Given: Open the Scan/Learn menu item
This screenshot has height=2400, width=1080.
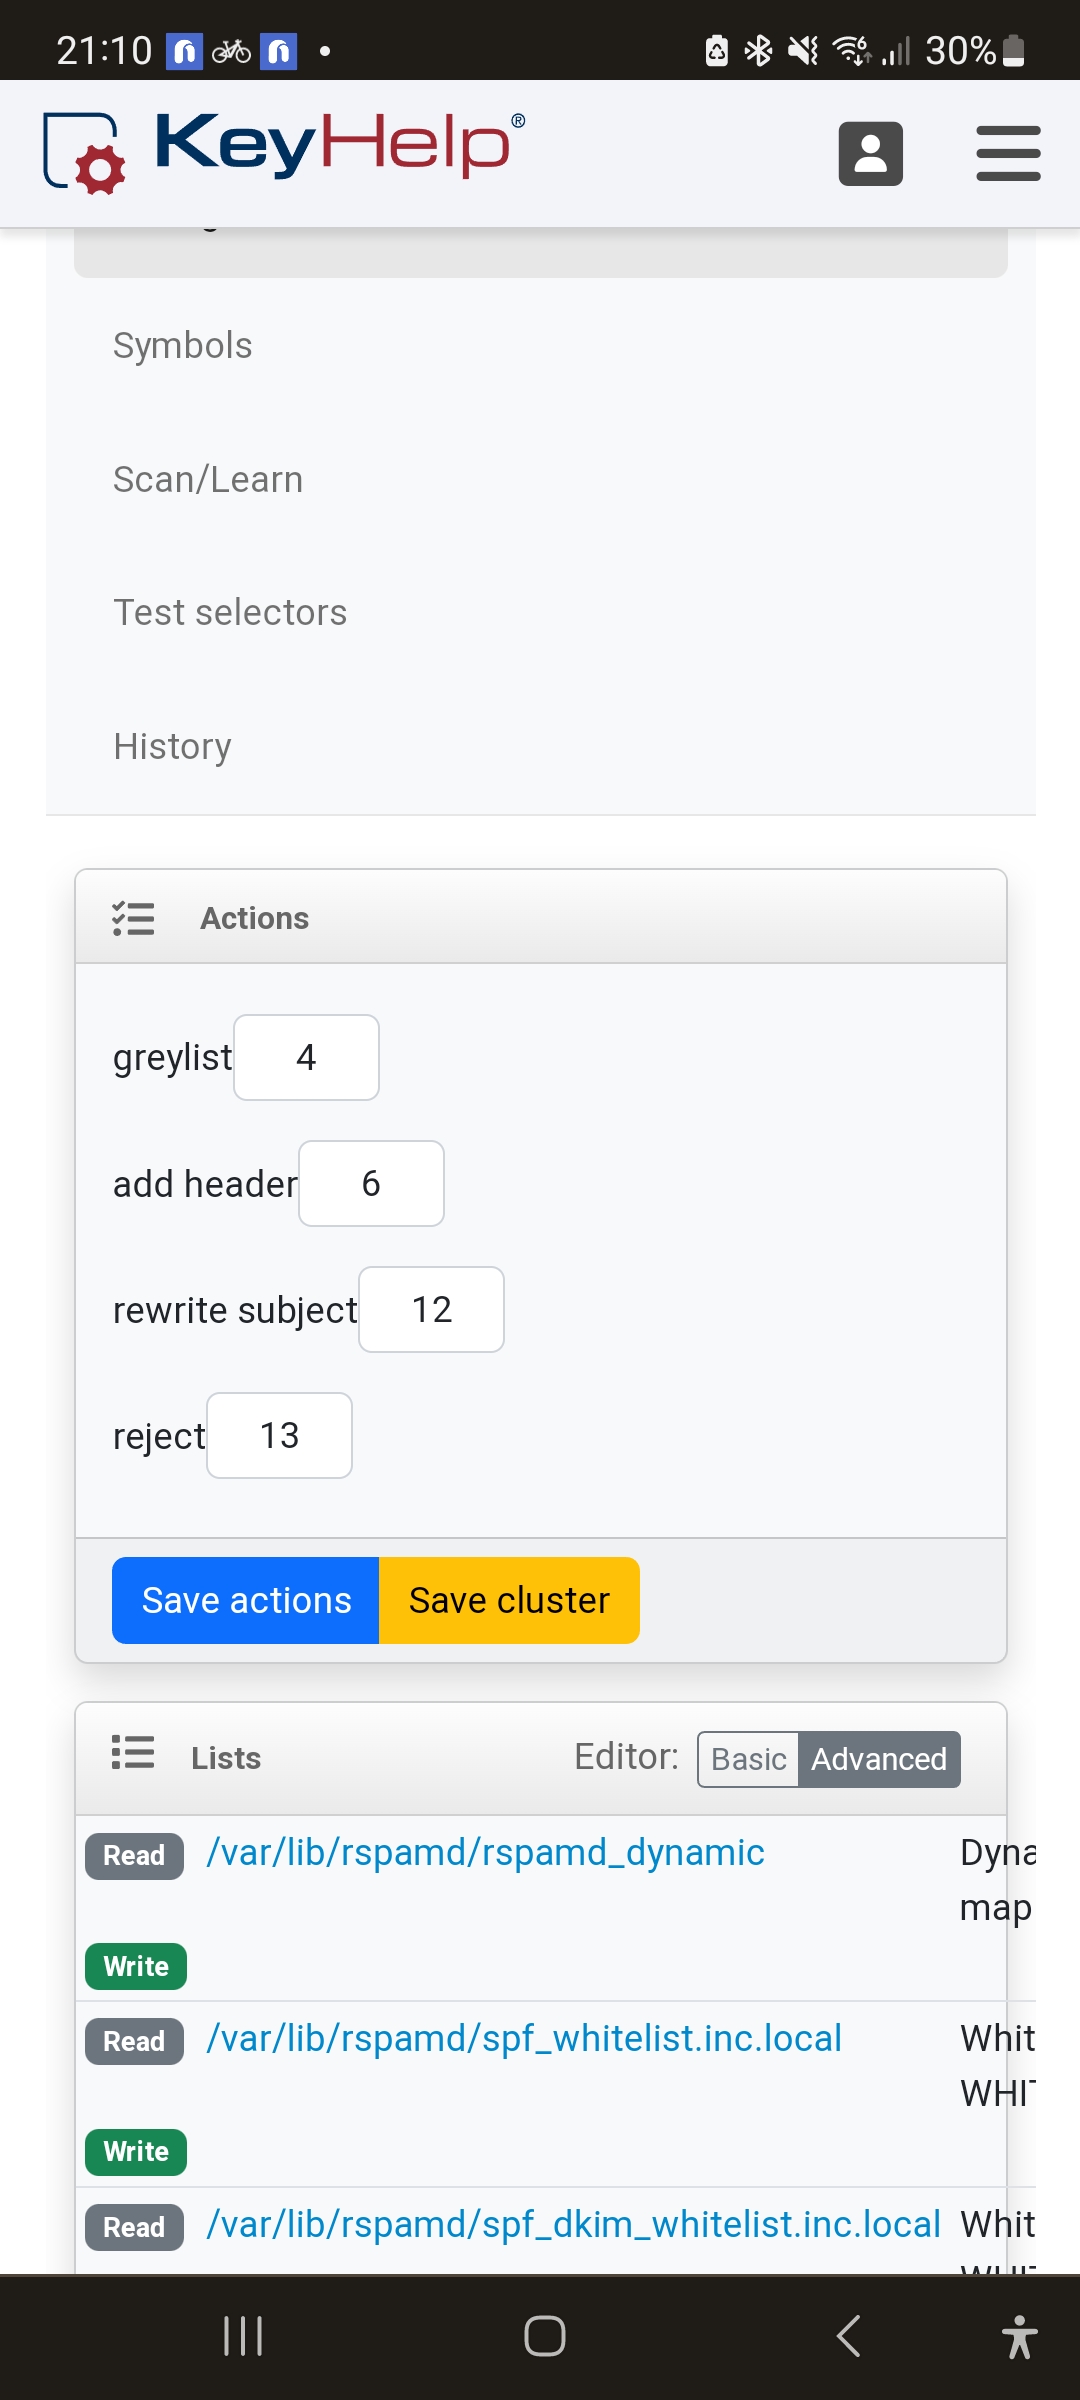Looking at the screenshot, I should point(208,480).
